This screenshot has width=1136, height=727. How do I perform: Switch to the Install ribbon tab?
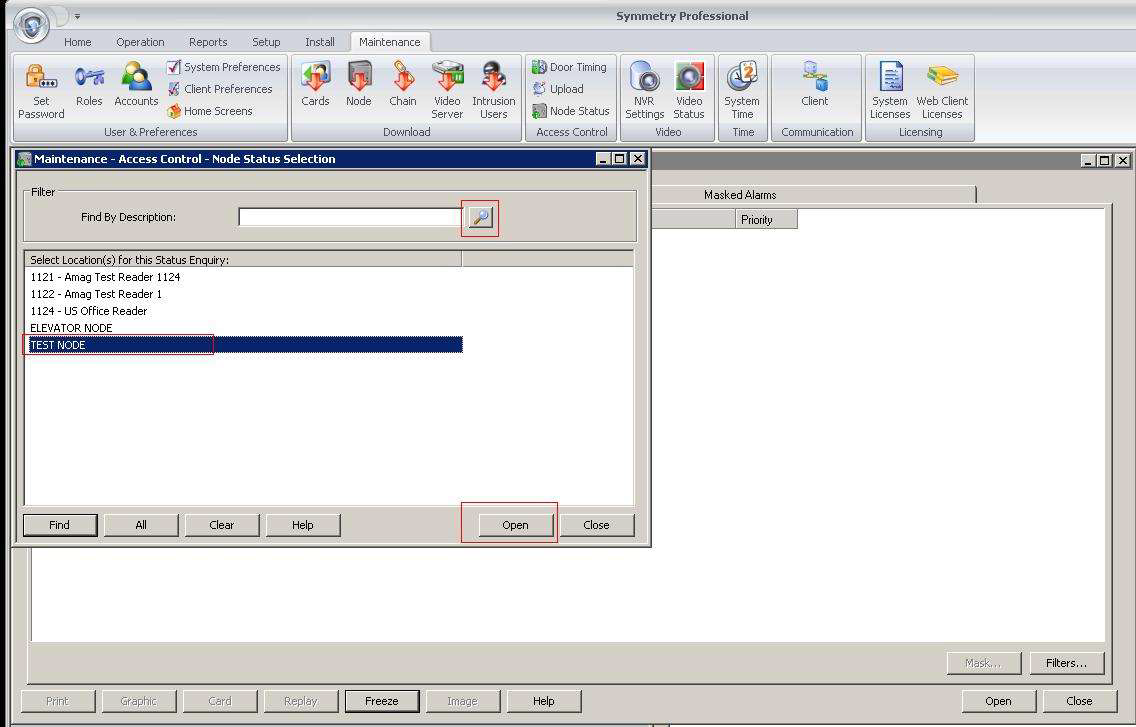click(320, 42)
